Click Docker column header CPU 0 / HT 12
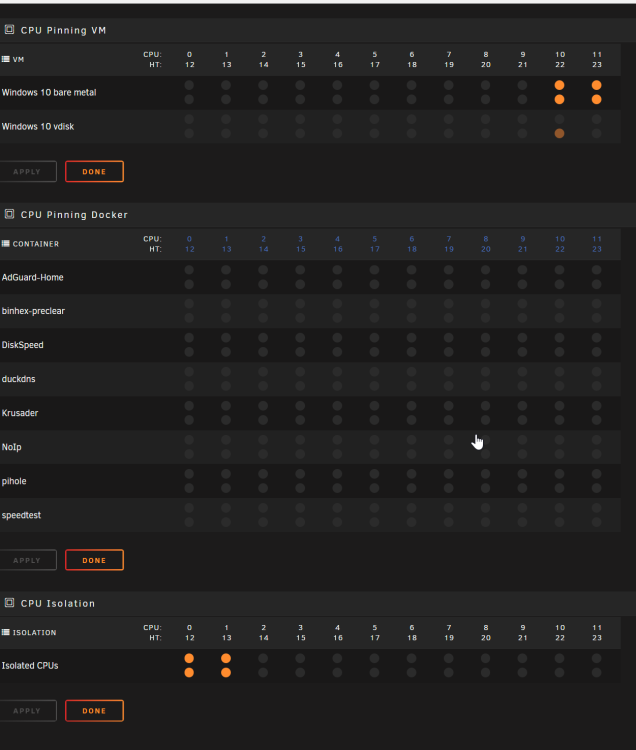 point(189,244)
